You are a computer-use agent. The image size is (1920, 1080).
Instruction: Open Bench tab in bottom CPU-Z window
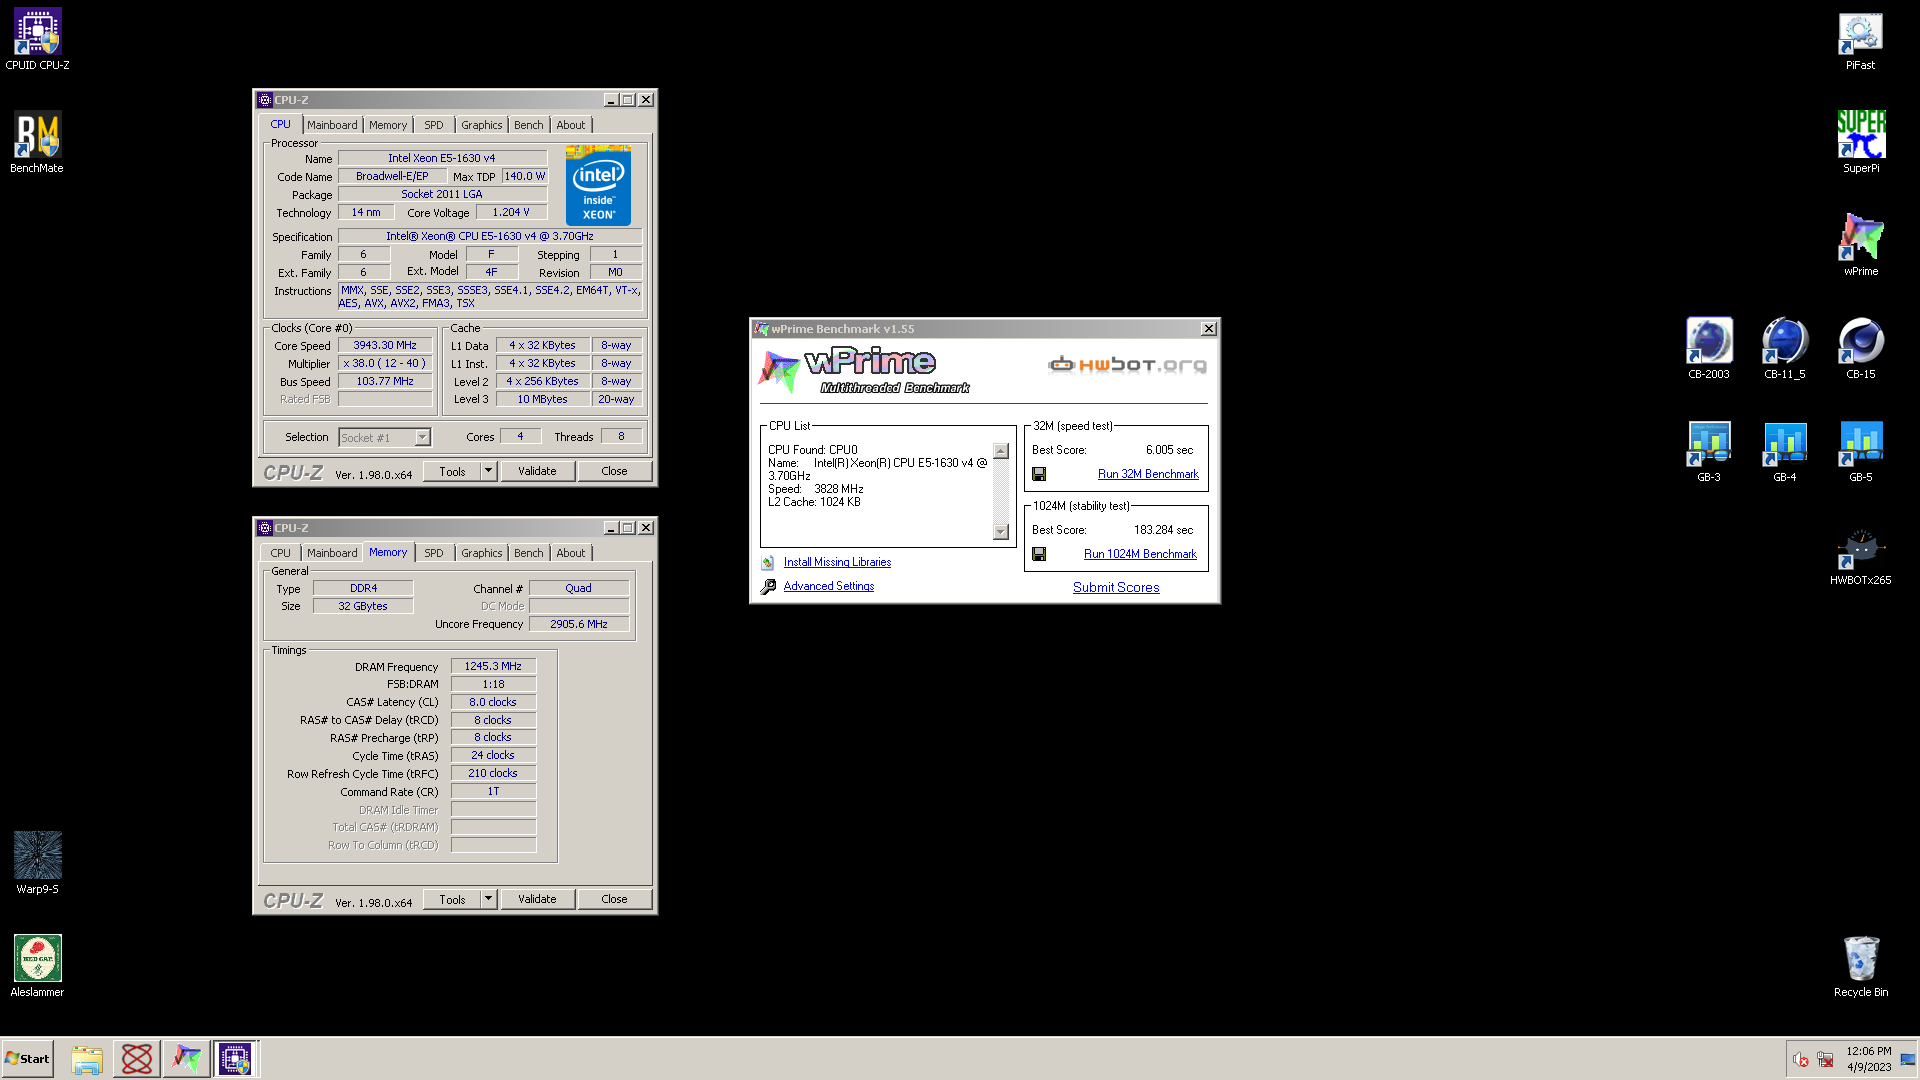pyautogui.click(x=529, y=553)
